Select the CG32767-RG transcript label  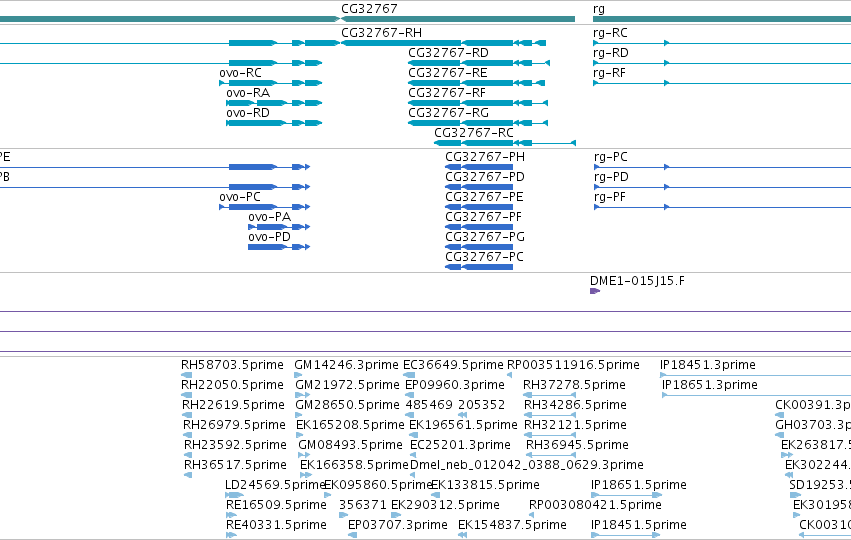(448, 113)
